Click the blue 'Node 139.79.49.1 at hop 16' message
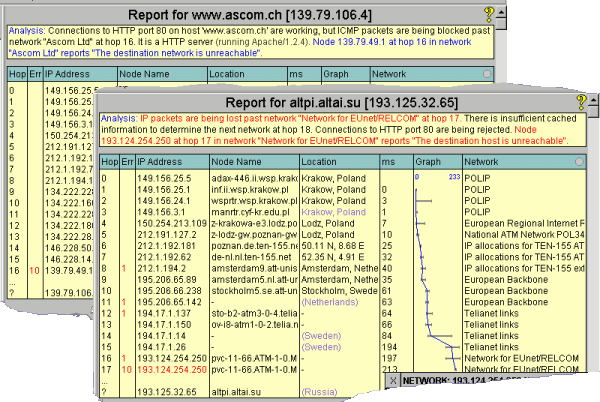Viewport: 600px width, 402px height. (x=240, y=47)
